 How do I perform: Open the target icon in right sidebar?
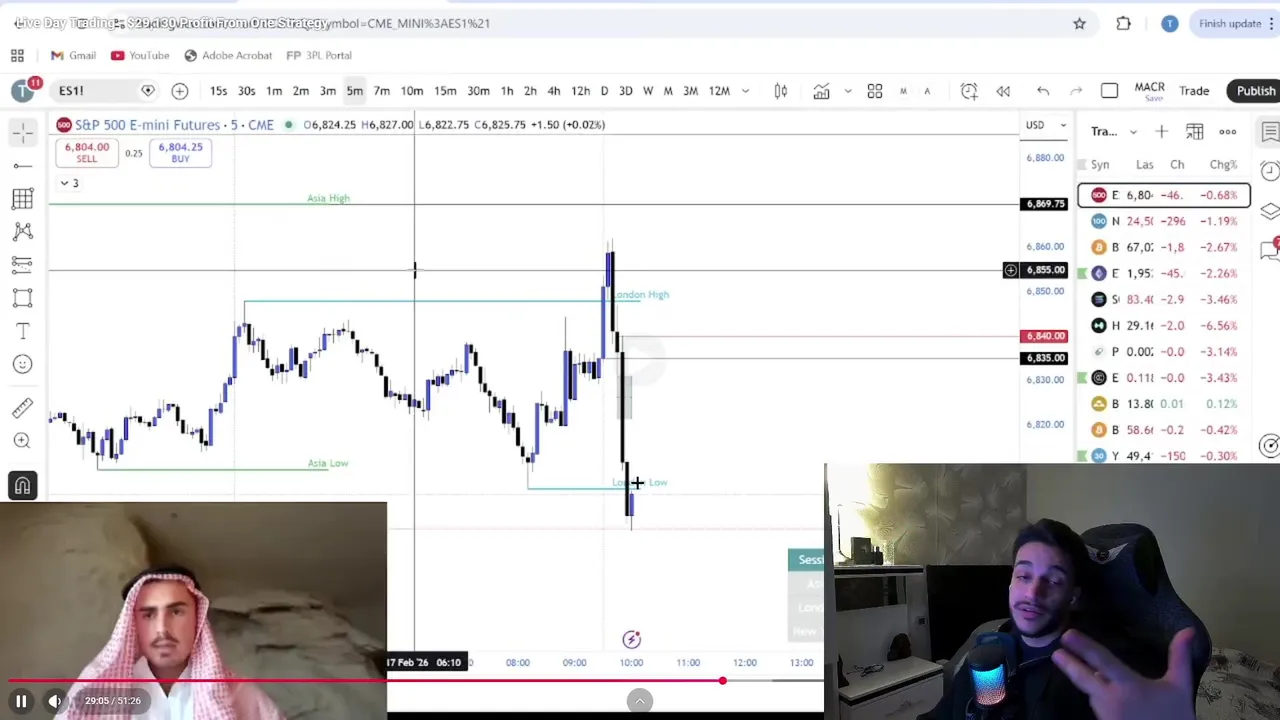point(1270,446)
